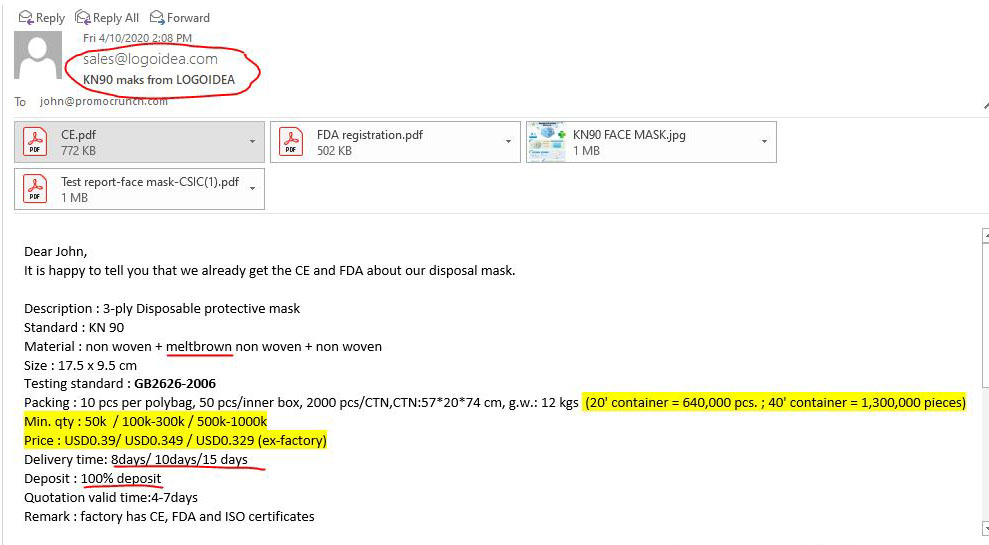Click the sender address sales@logoidea.com
989x545 pixels.
[150, 59]
